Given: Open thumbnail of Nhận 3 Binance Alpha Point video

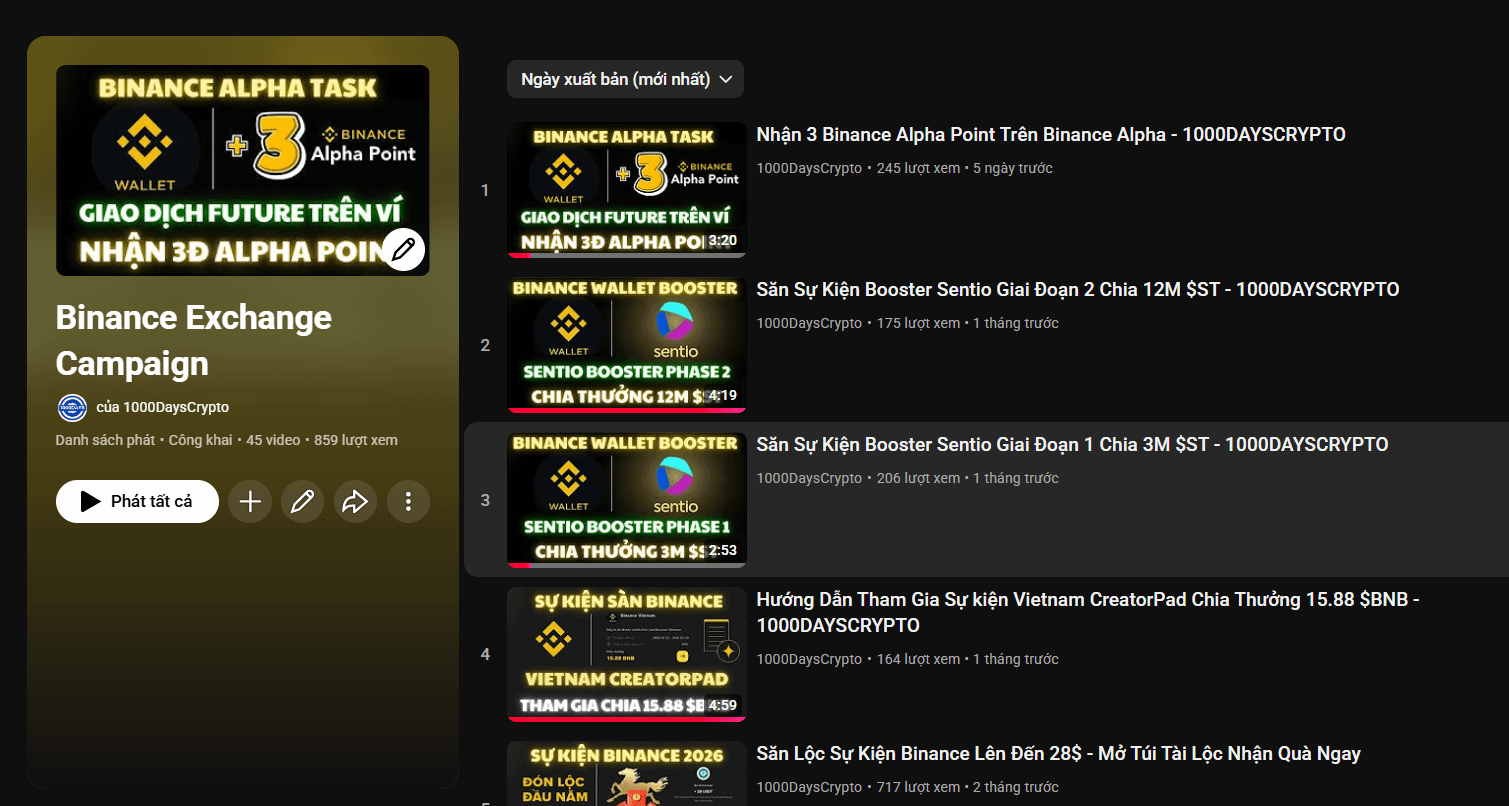Looking at the screenshot, I should (627, 190).
